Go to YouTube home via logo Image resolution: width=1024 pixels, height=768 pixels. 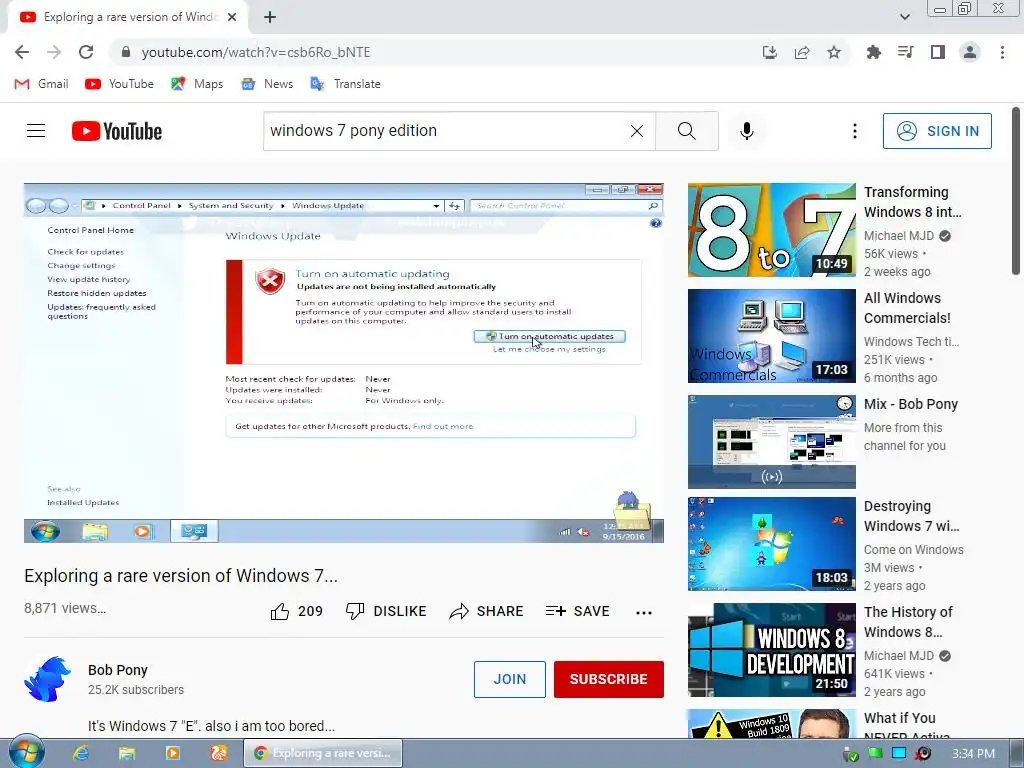click(117, 131)
